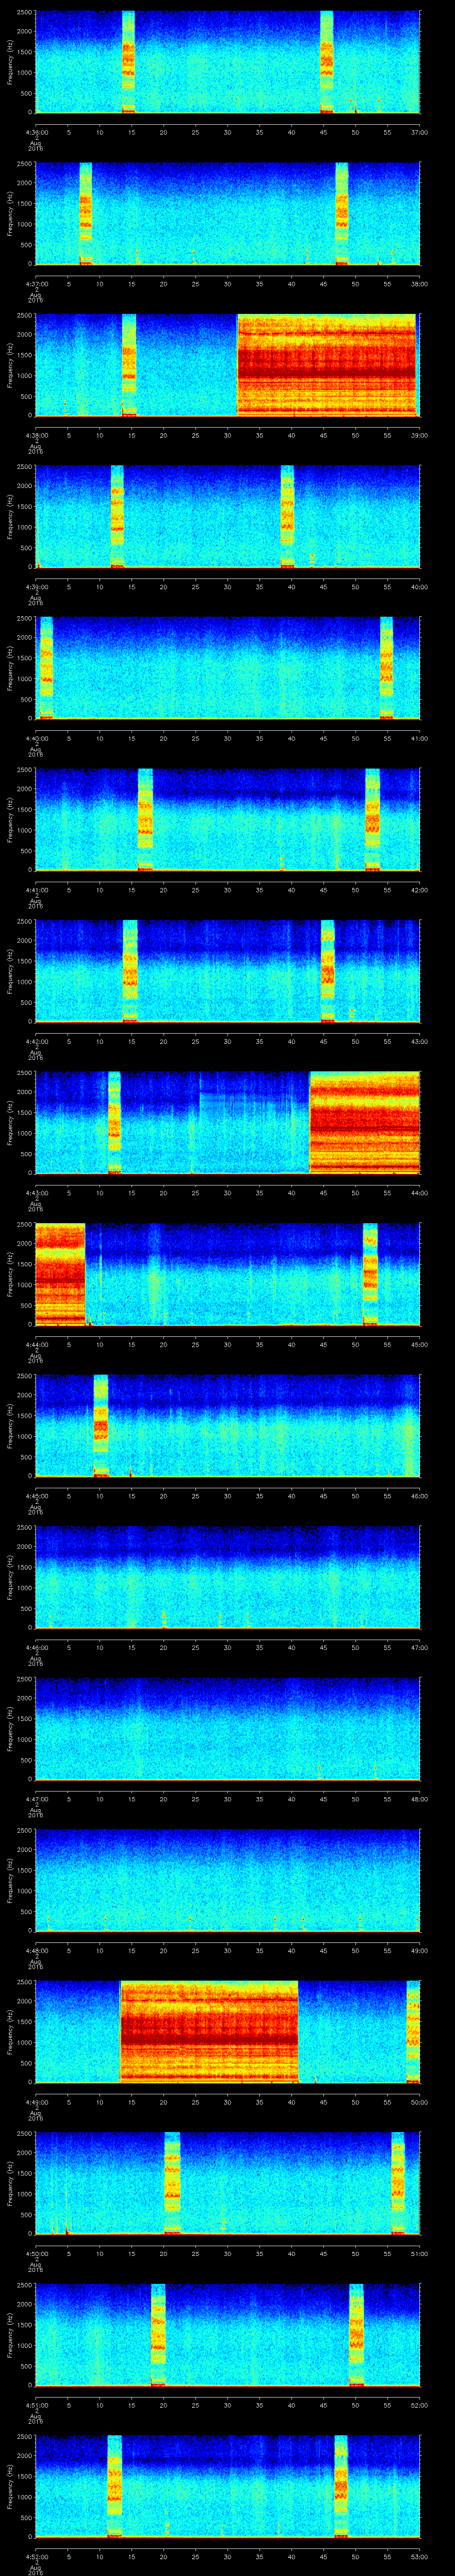Select the second vertical burst in the 4:37 spectrogram
This screenshot has width=455, height=2576.
tap(342, 213)
